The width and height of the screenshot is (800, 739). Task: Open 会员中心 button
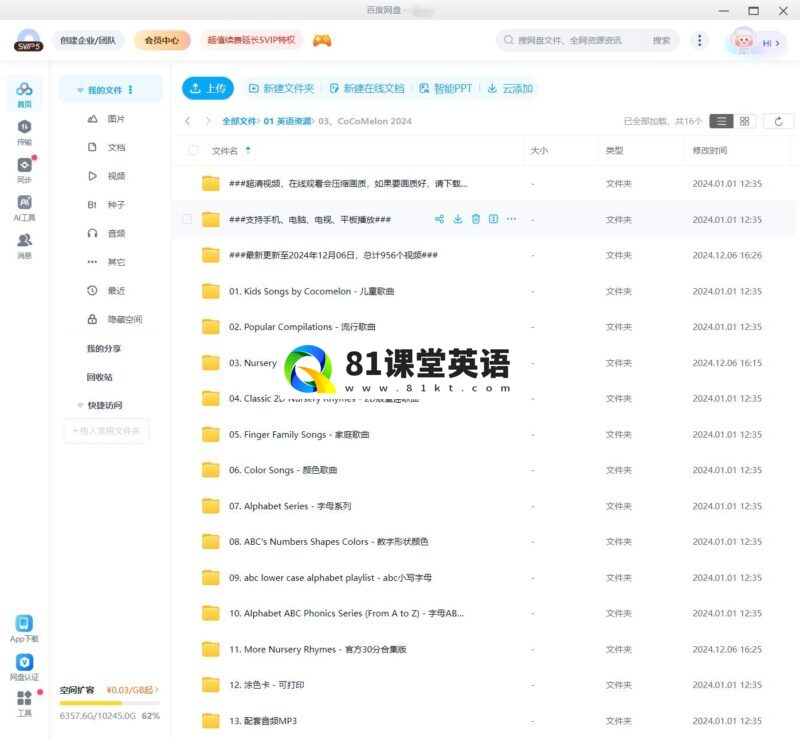click(162, 40)
